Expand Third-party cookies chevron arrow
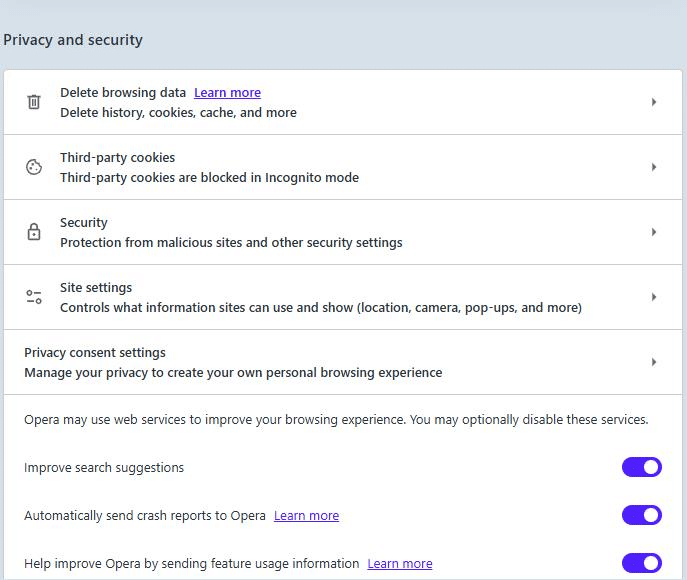This screenshot has width=687, height=580. 654,167
